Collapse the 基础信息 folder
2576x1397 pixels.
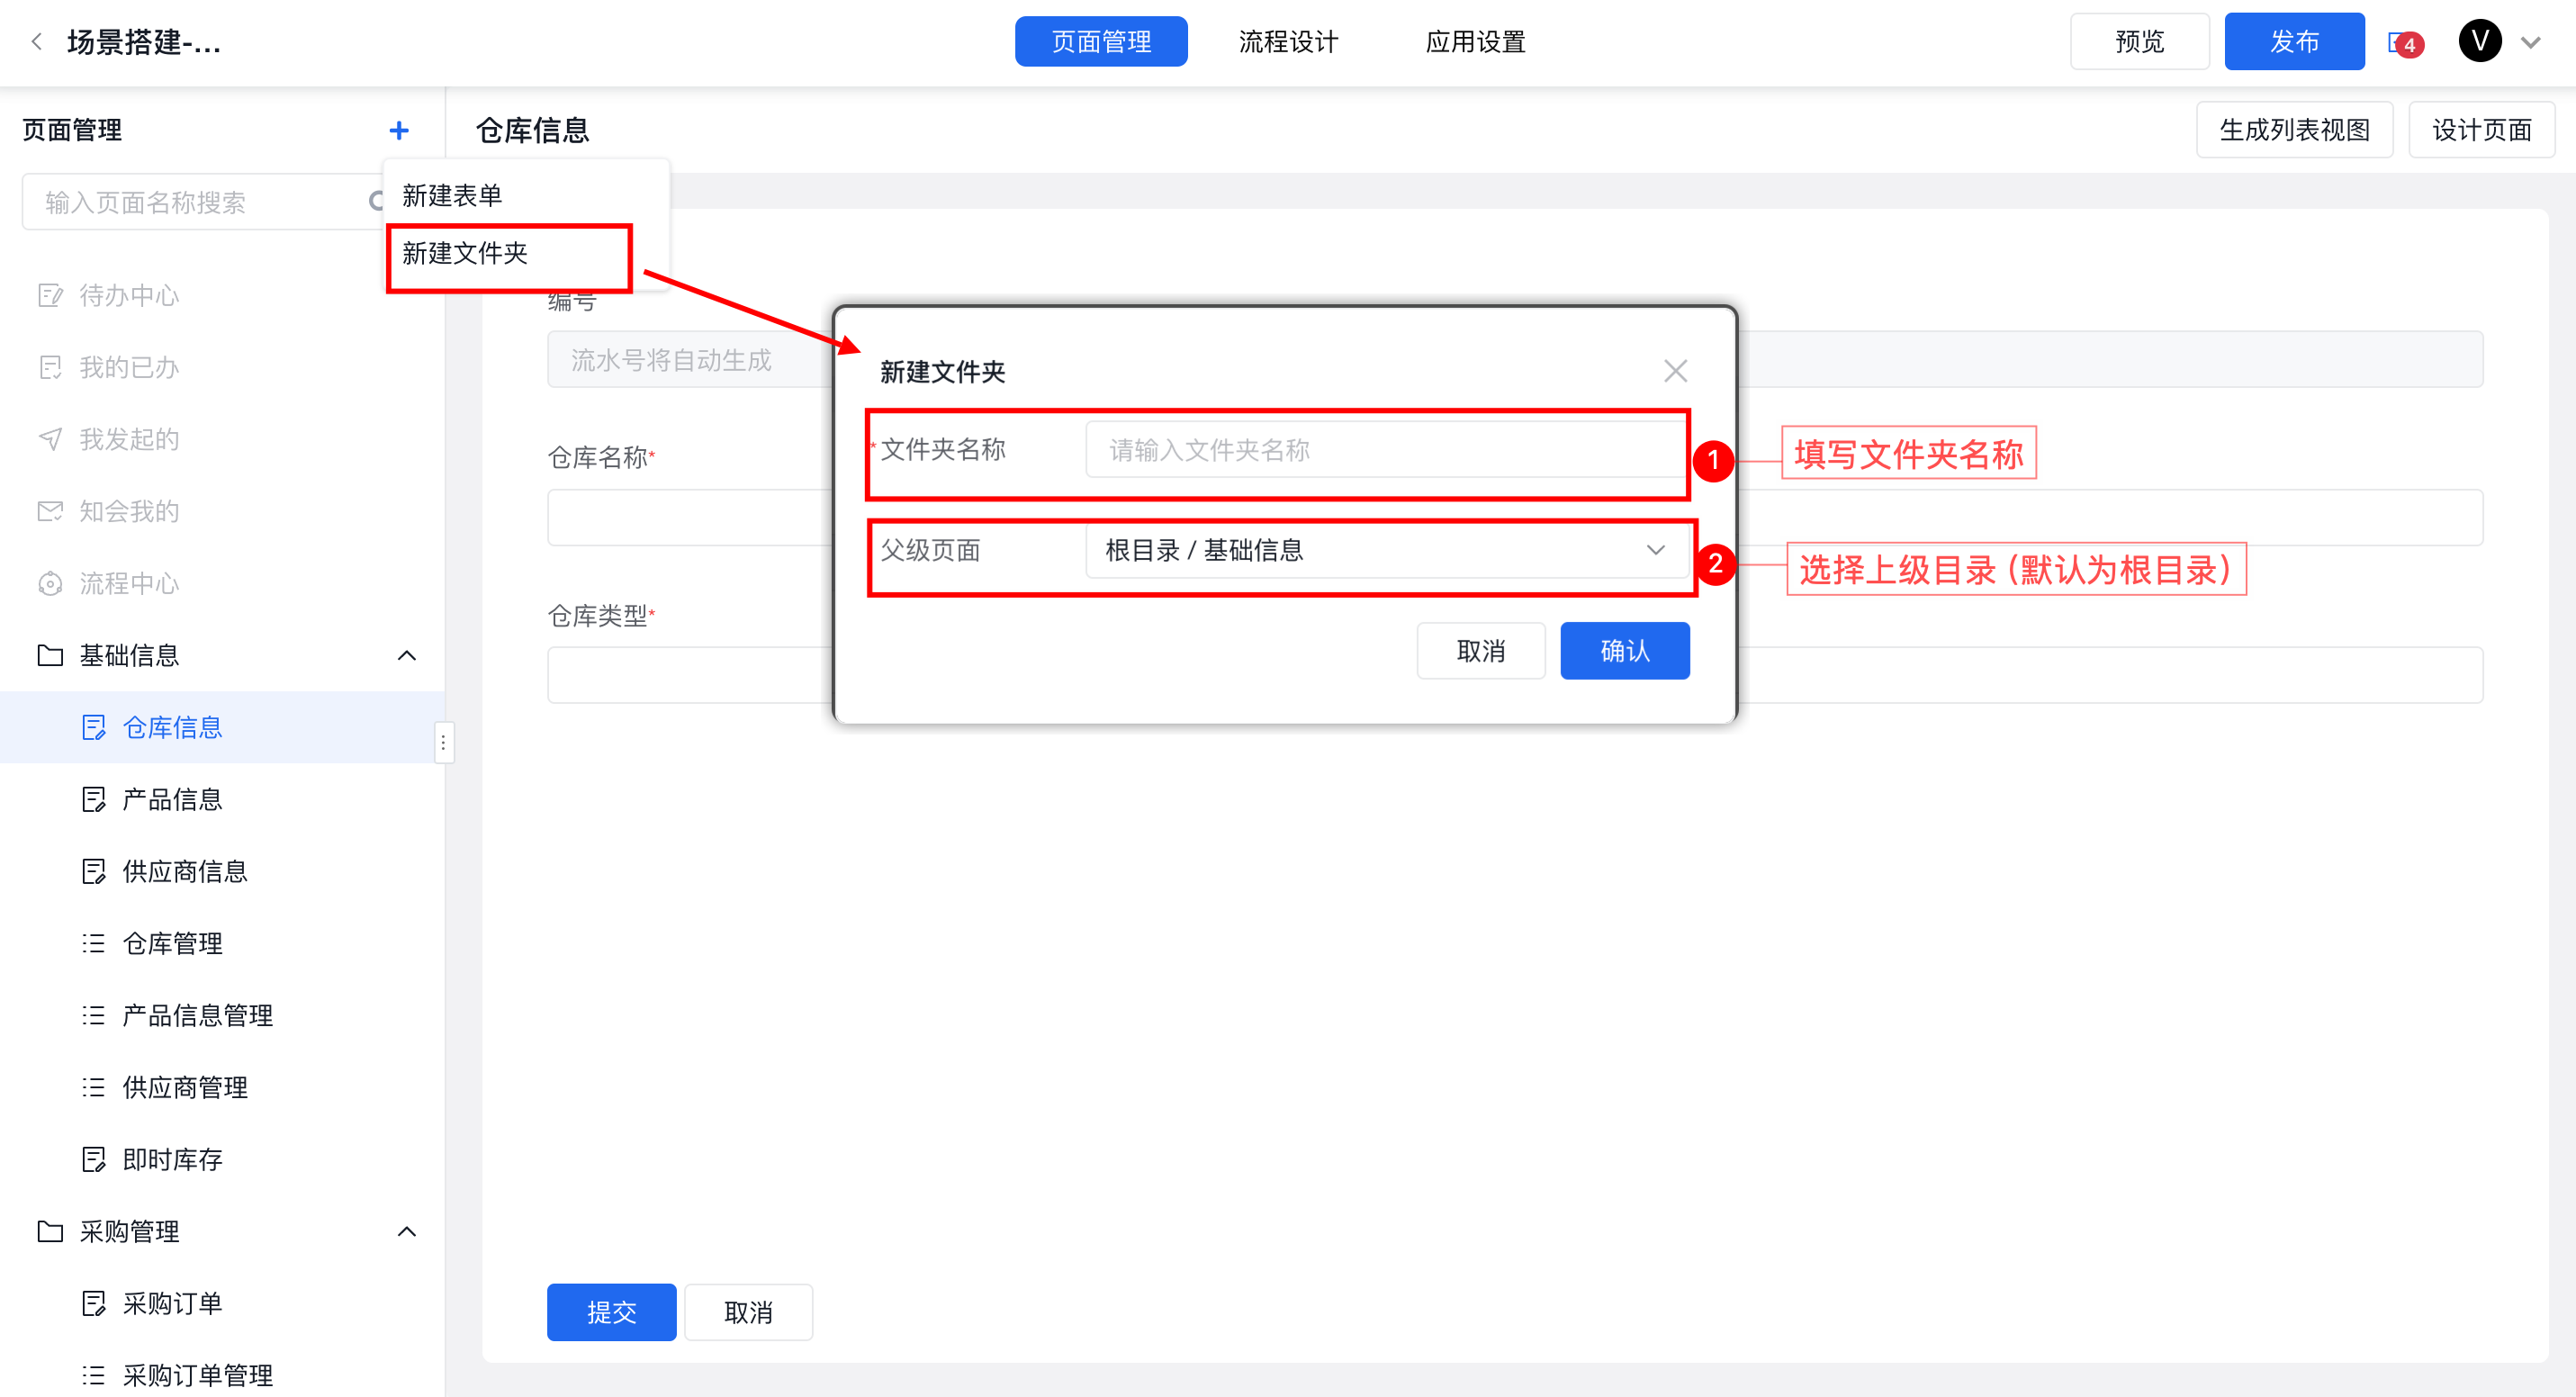click(x=406, y=655)
